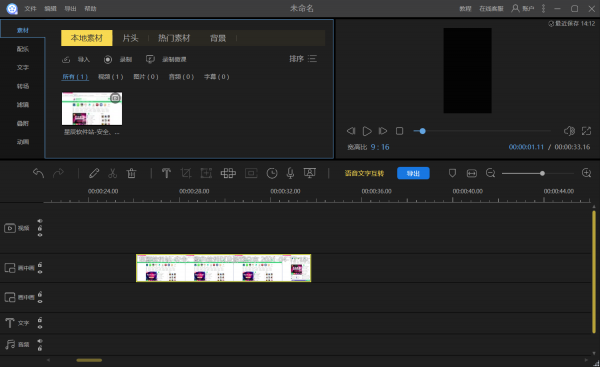Click the fit-to-timeline width icon

471,173
